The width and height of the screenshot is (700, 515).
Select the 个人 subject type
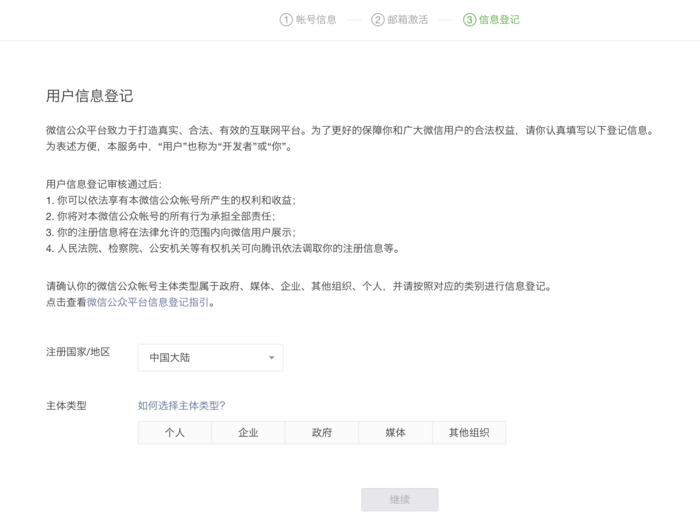[x=175, y=432]
